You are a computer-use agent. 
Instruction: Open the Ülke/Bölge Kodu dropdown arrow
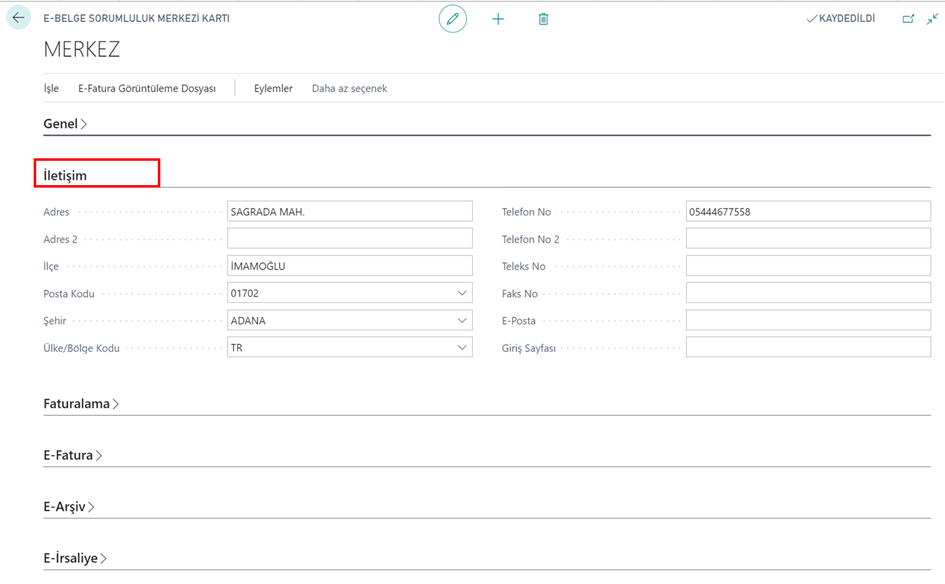(462, 347)
